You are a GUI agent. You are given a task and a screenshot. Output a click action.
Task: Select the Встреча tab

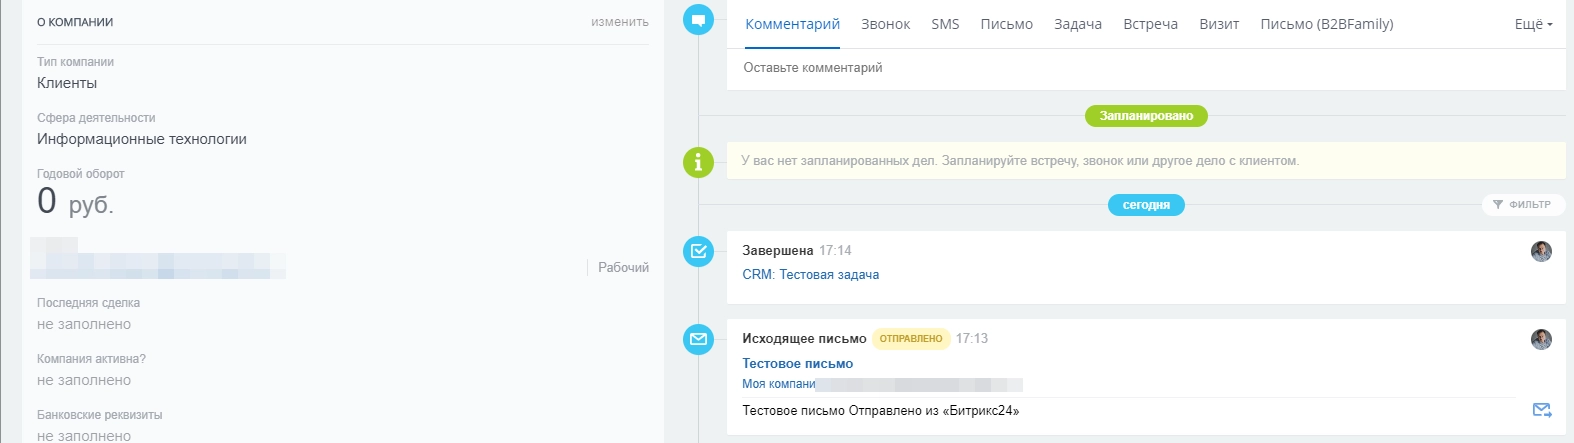click(x=1150, y=24)
